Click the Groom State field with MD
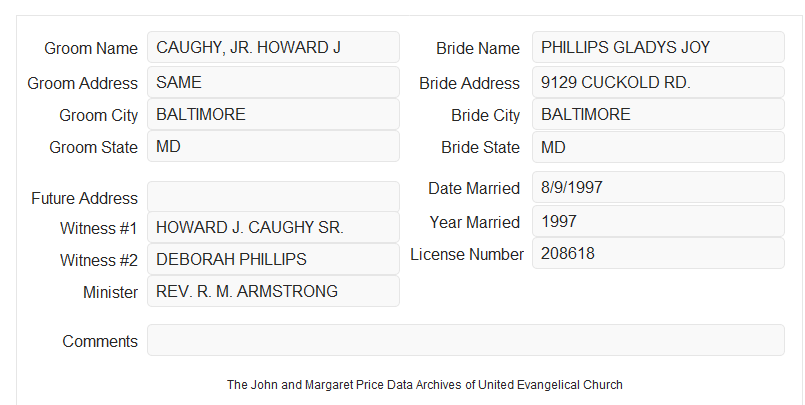 click(x=273, y=146)
